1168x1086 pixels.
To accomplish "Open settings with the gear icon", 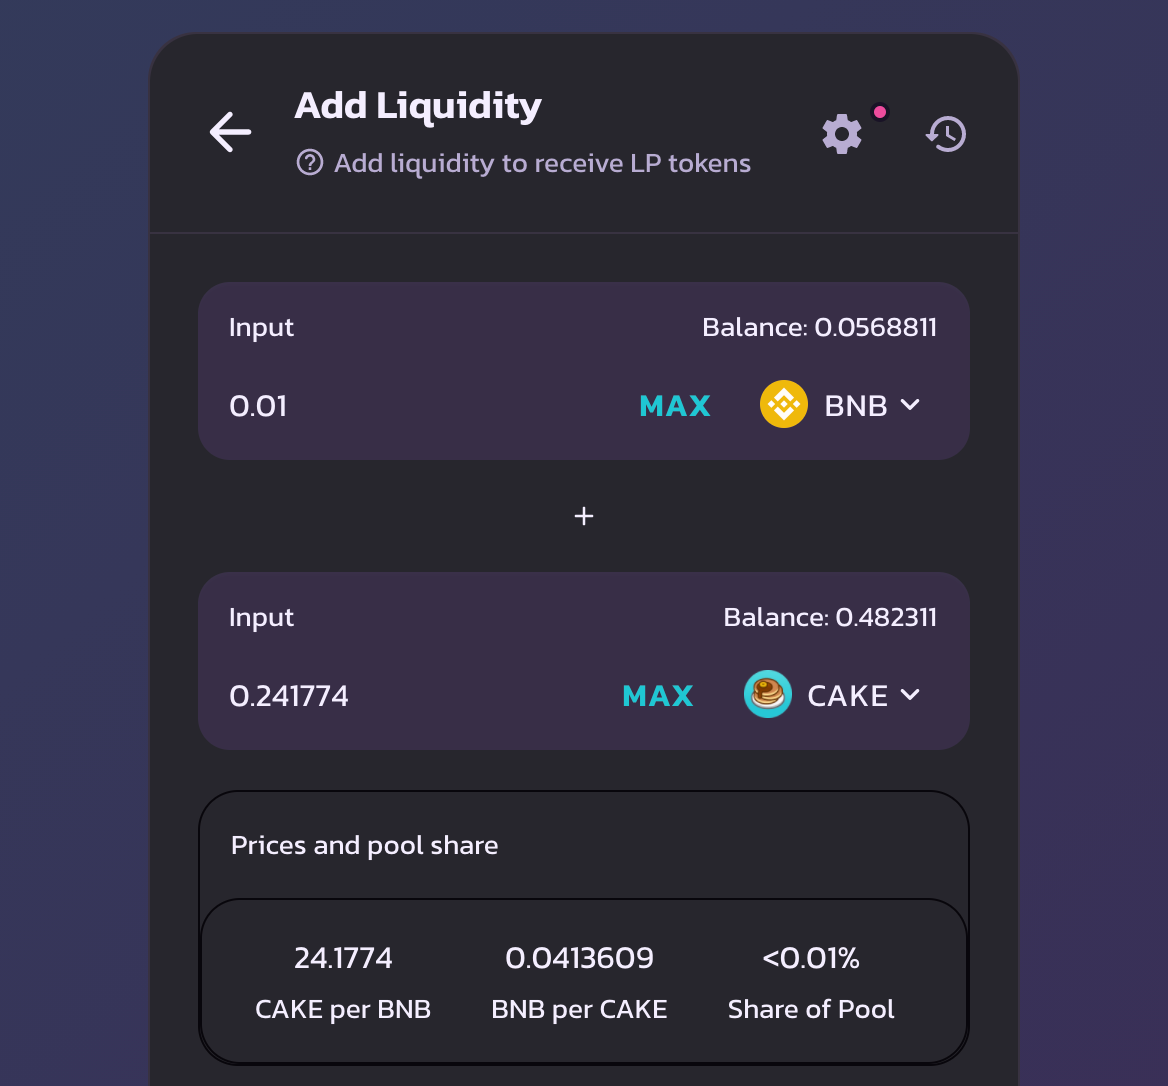I will click(842, 134).
